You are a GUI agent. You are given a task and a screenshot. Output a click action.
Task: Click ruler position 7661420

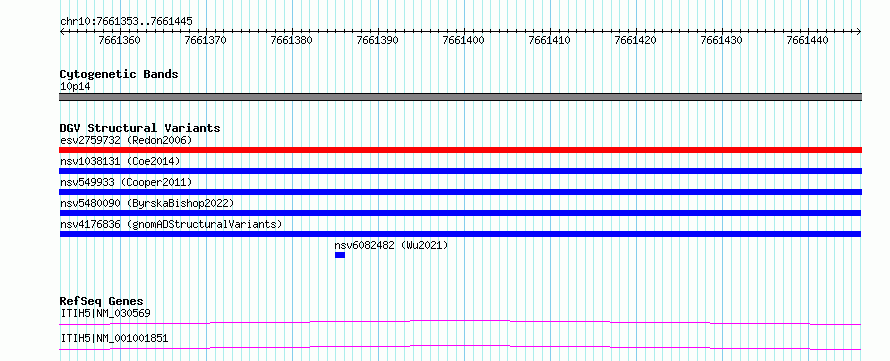[x=636, y=40]
